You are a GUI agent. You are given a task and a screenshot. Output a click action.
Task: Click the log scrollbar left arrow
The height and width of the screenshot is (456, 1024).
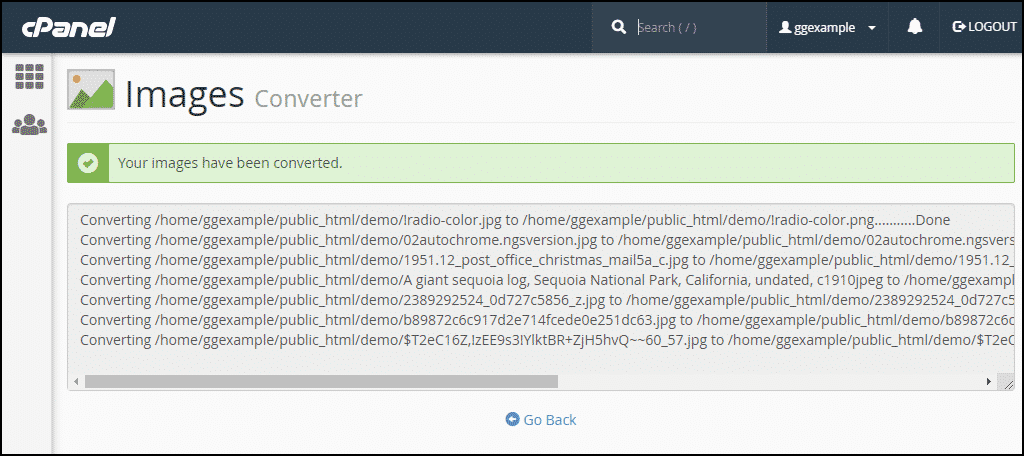(76, 381)
